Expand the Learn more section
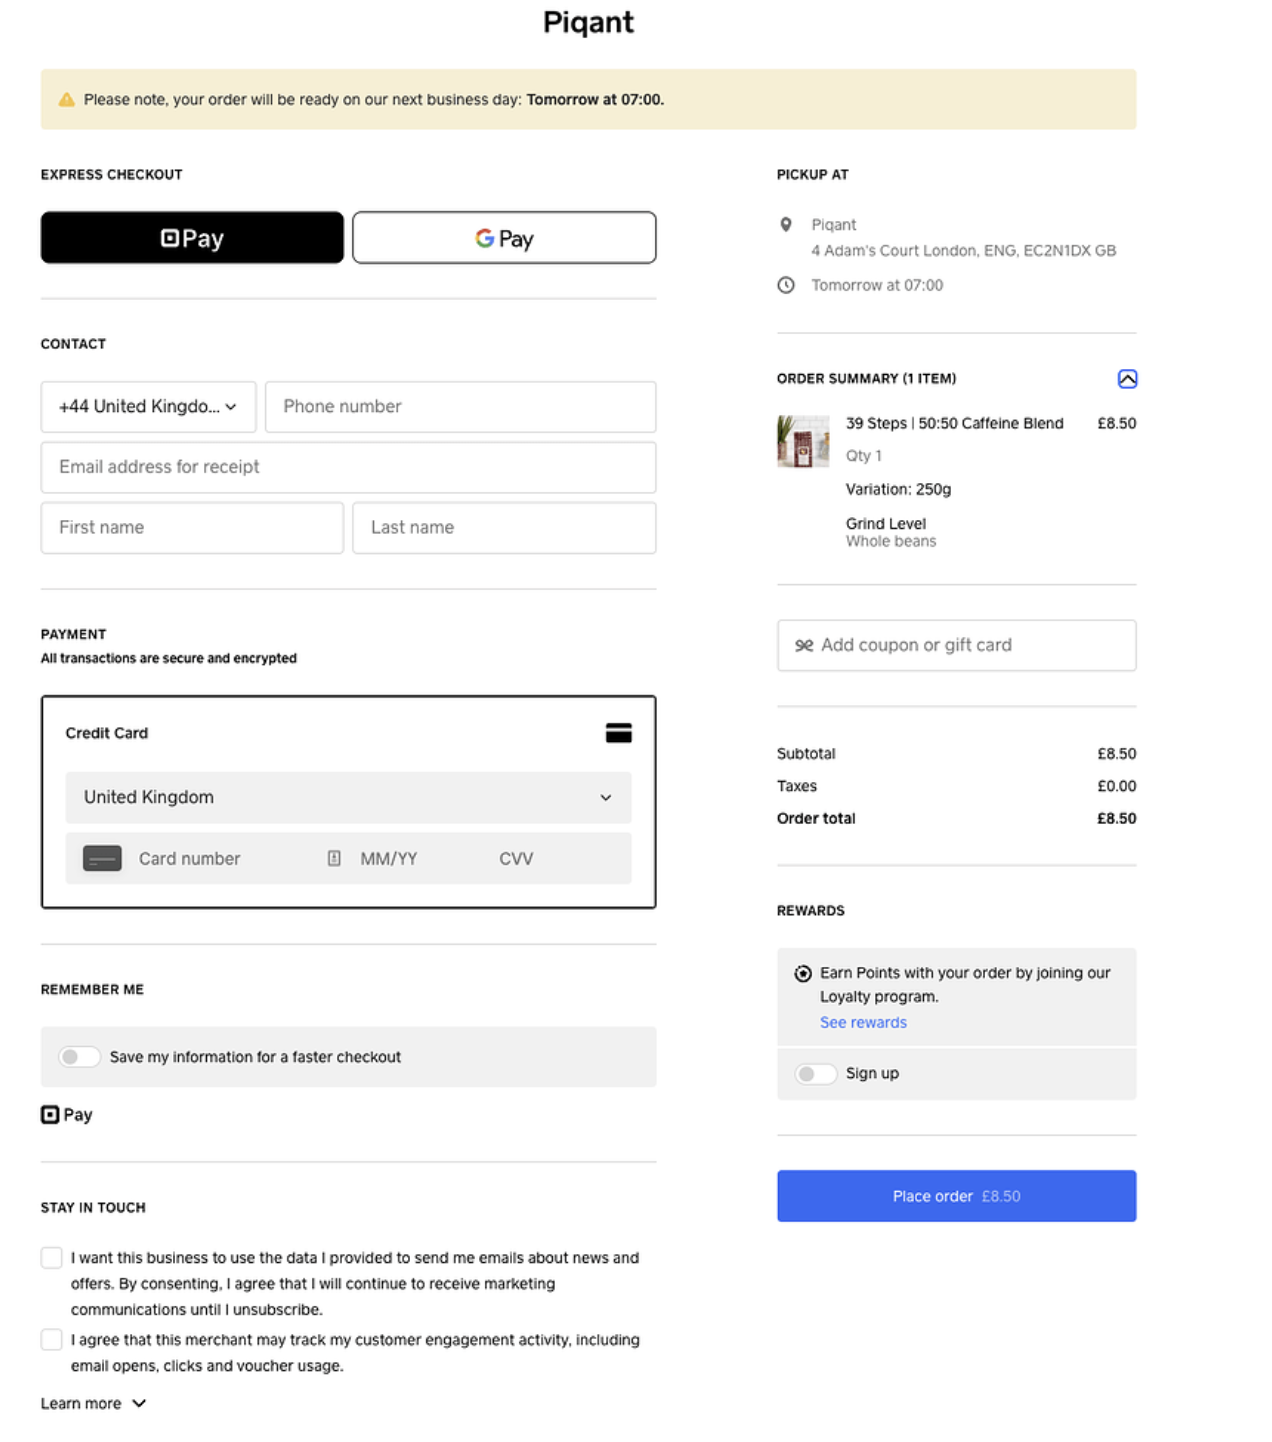The image size is (1272, 1442). [95, 1403]
